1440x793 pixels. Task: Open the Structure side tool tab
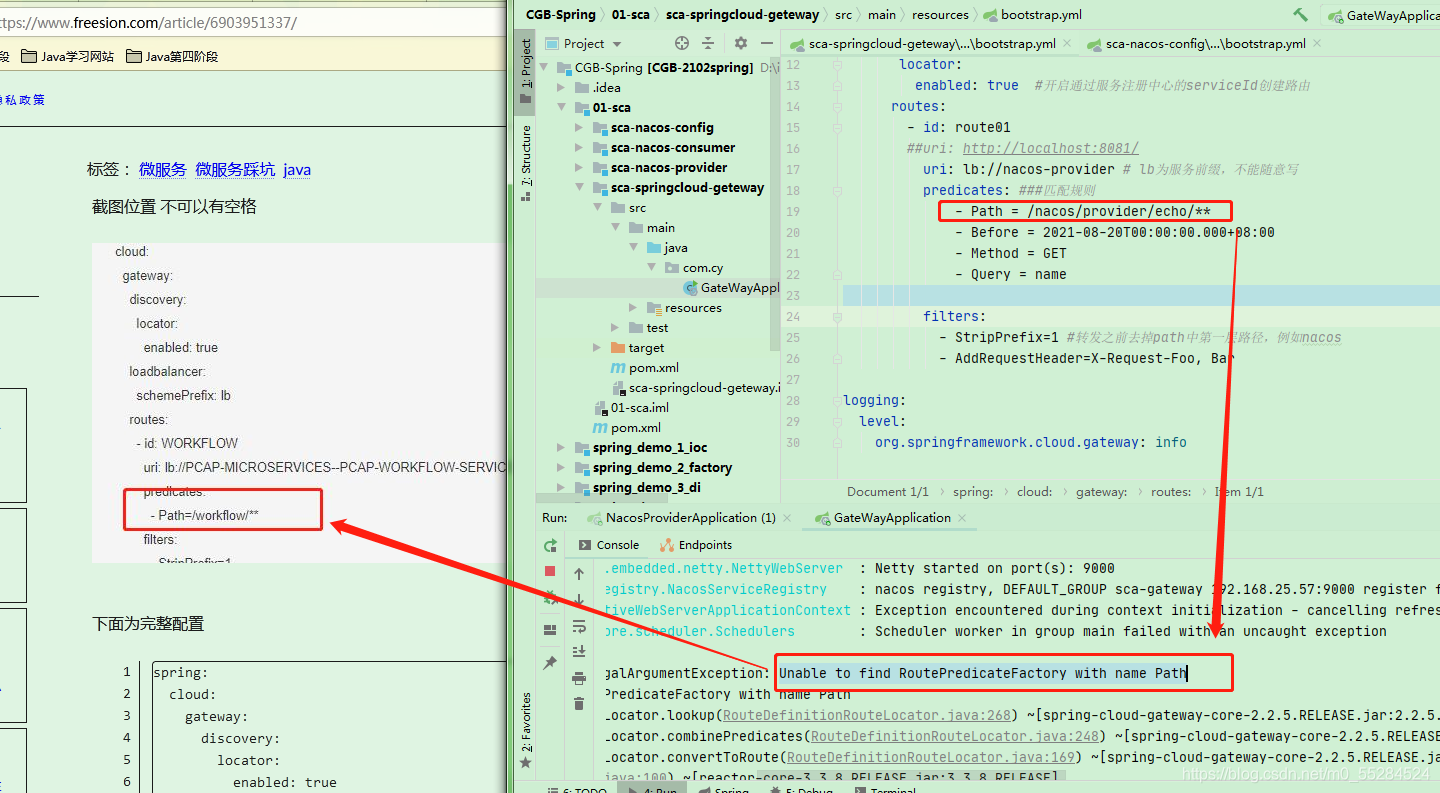(x=526, y=163)
